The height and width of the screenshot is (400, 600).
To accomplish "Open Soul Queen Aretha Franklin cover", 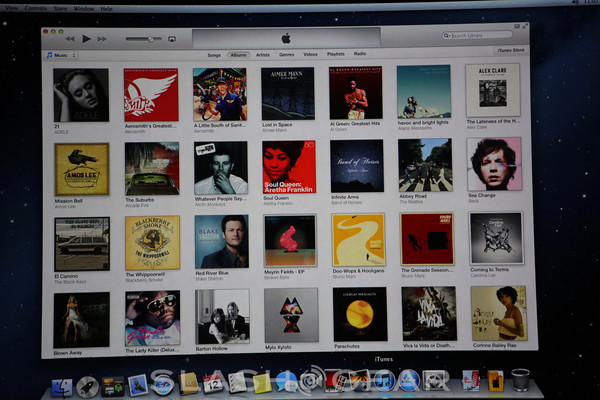I will pos(289,167).
